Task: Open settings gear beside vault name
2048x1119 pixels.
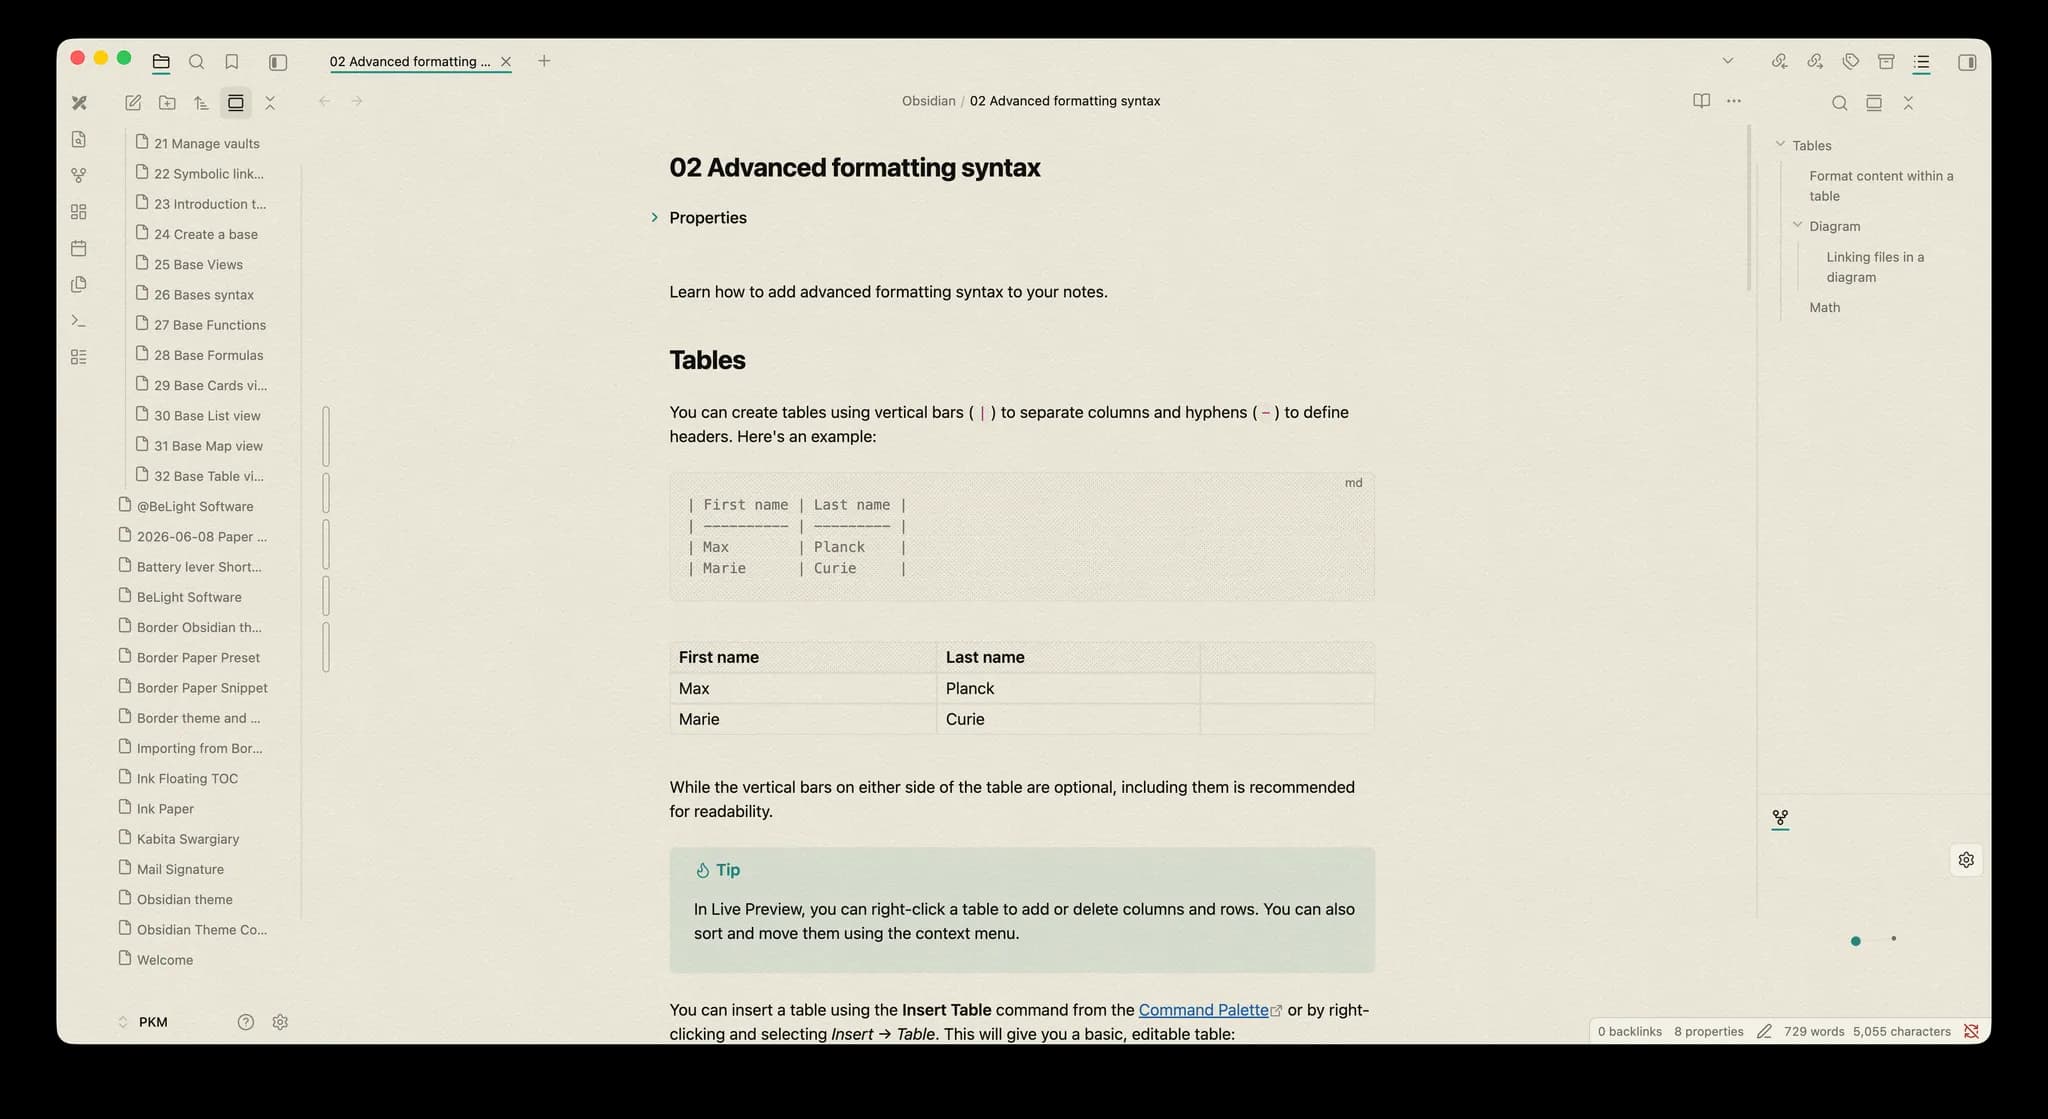Action: (x=280, y=1022)
